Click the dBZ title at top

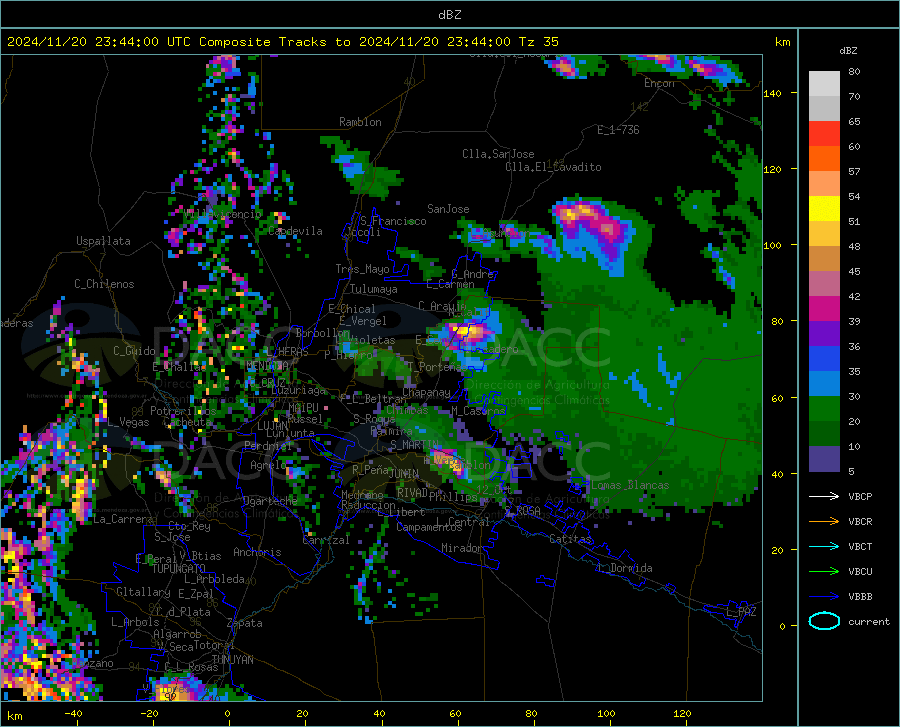449,14
